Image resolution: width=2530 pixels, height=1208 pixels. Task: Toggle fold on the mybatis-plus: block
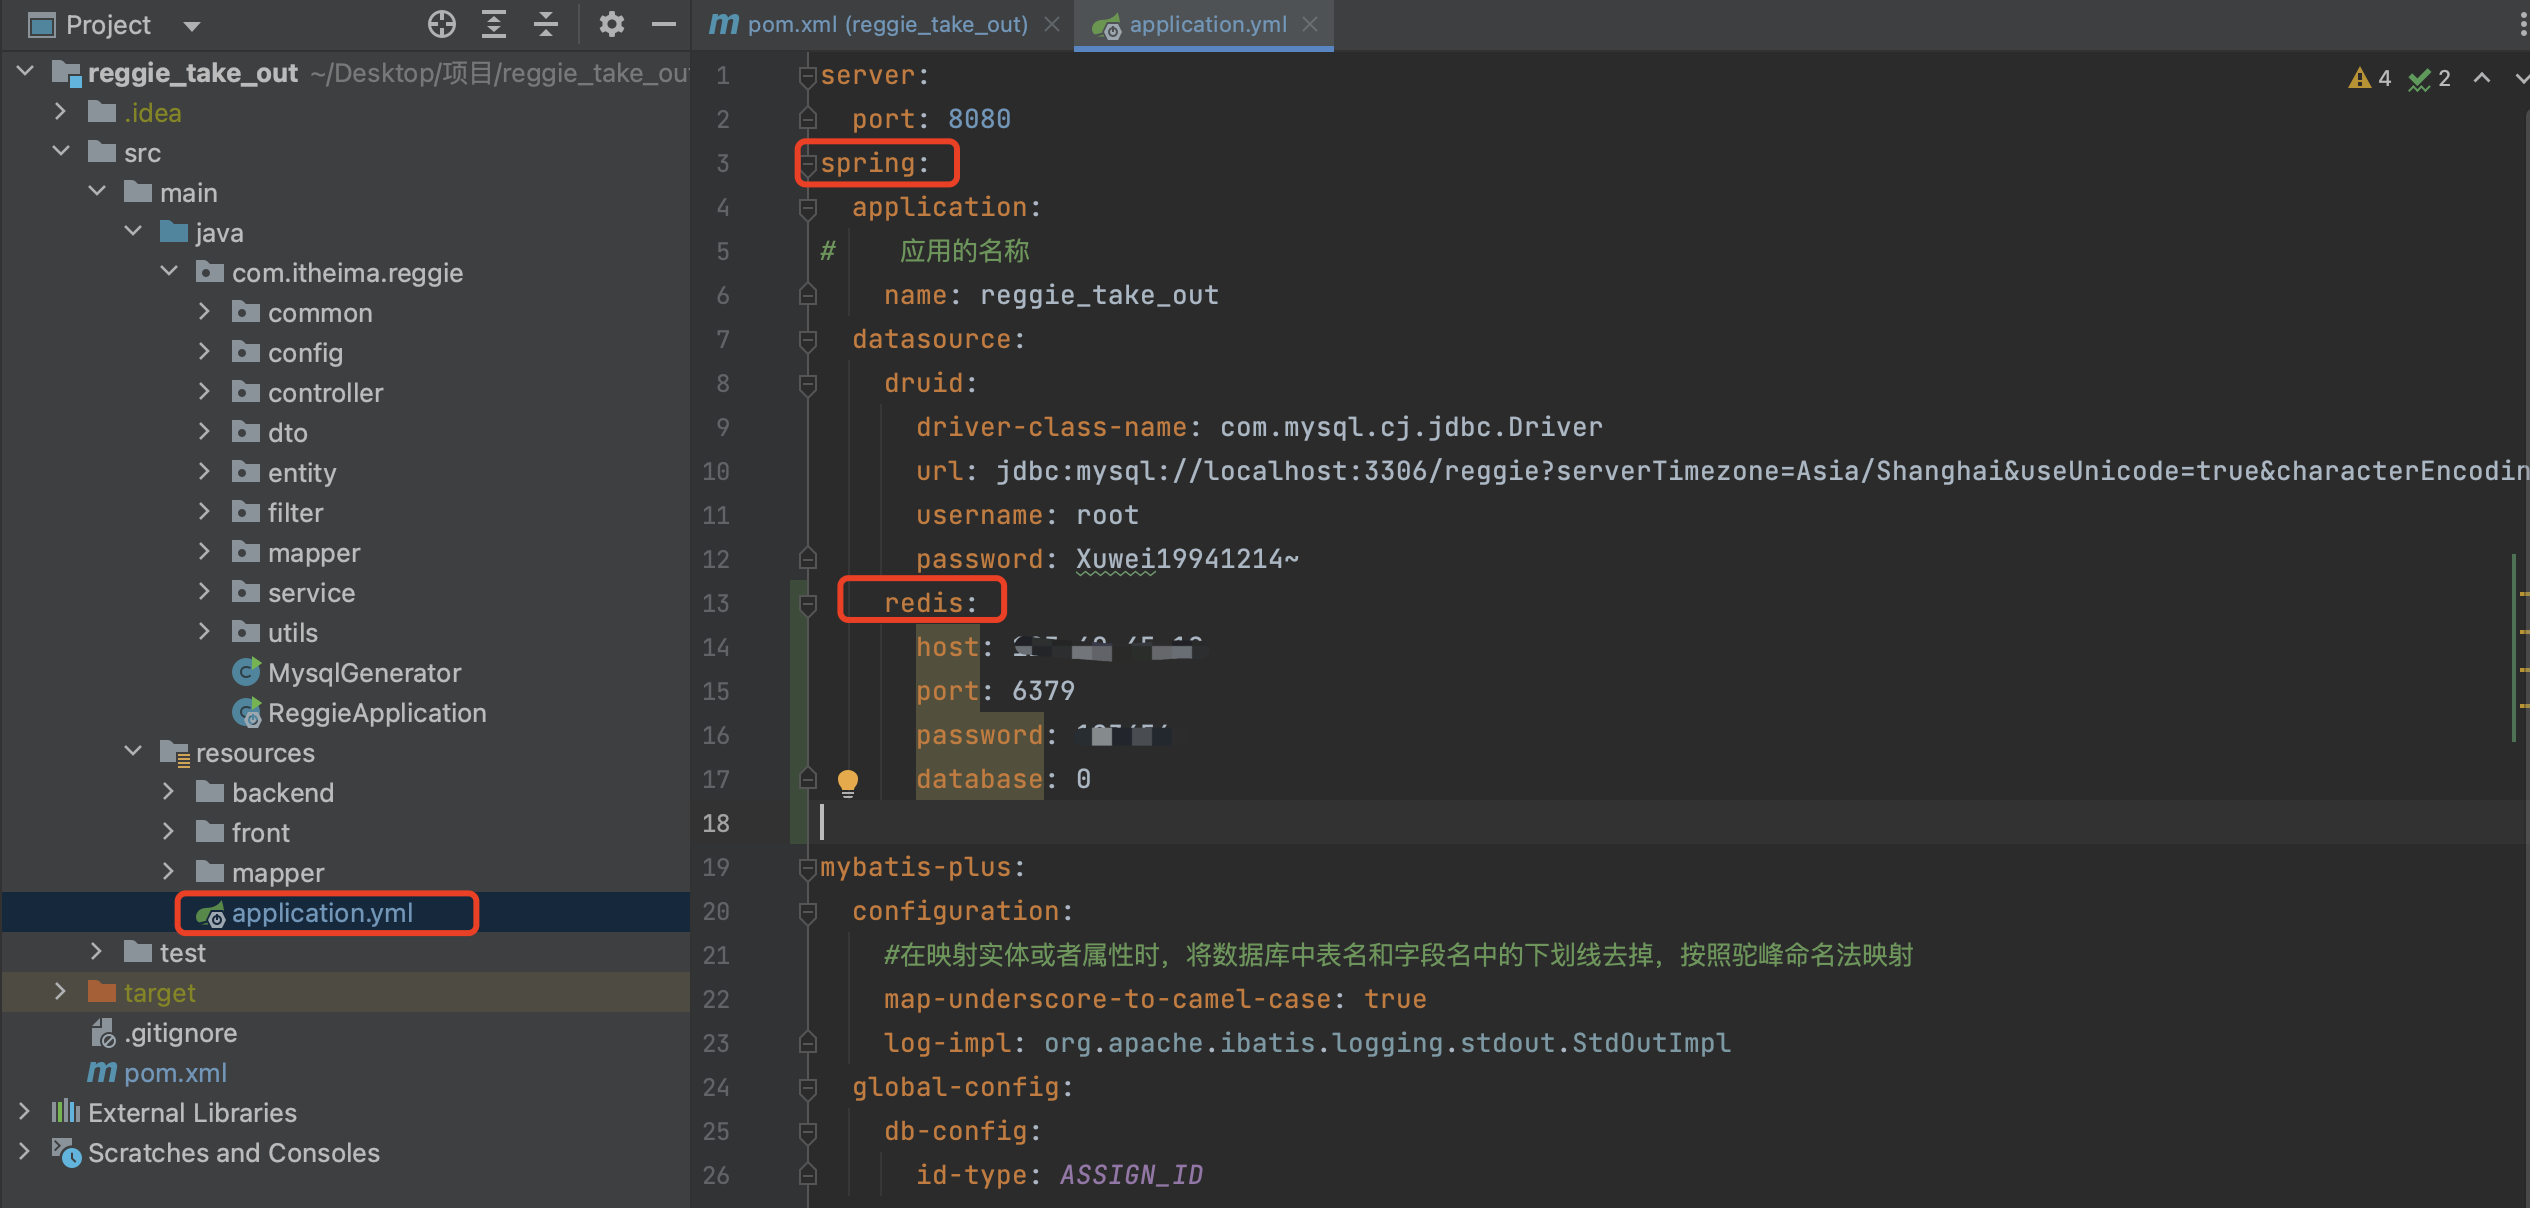[x=808, y=868]
